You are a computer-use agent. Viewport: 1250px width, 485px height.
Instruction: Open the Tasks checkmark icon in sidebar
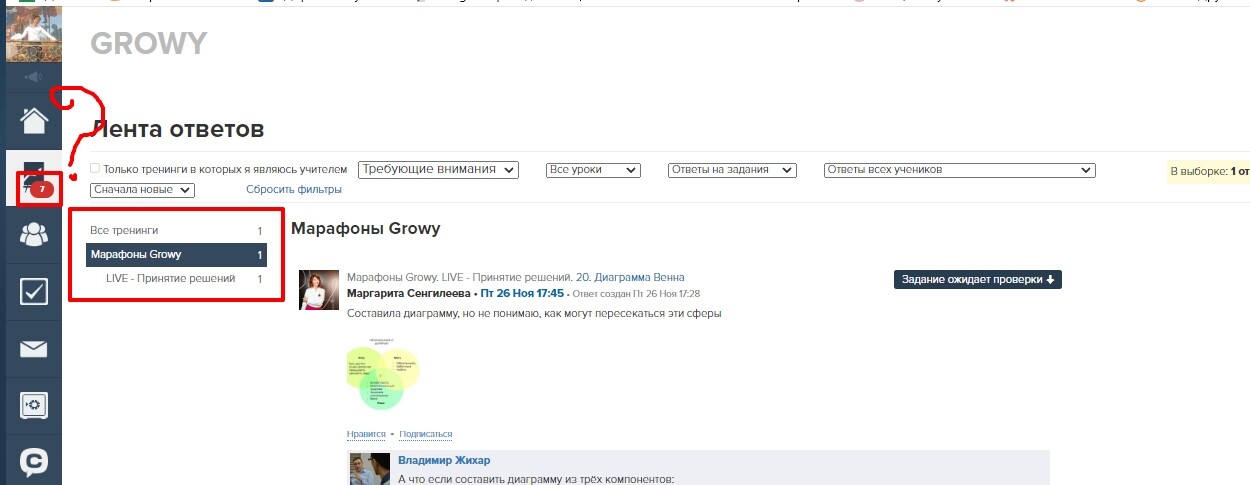click(33, 292)
